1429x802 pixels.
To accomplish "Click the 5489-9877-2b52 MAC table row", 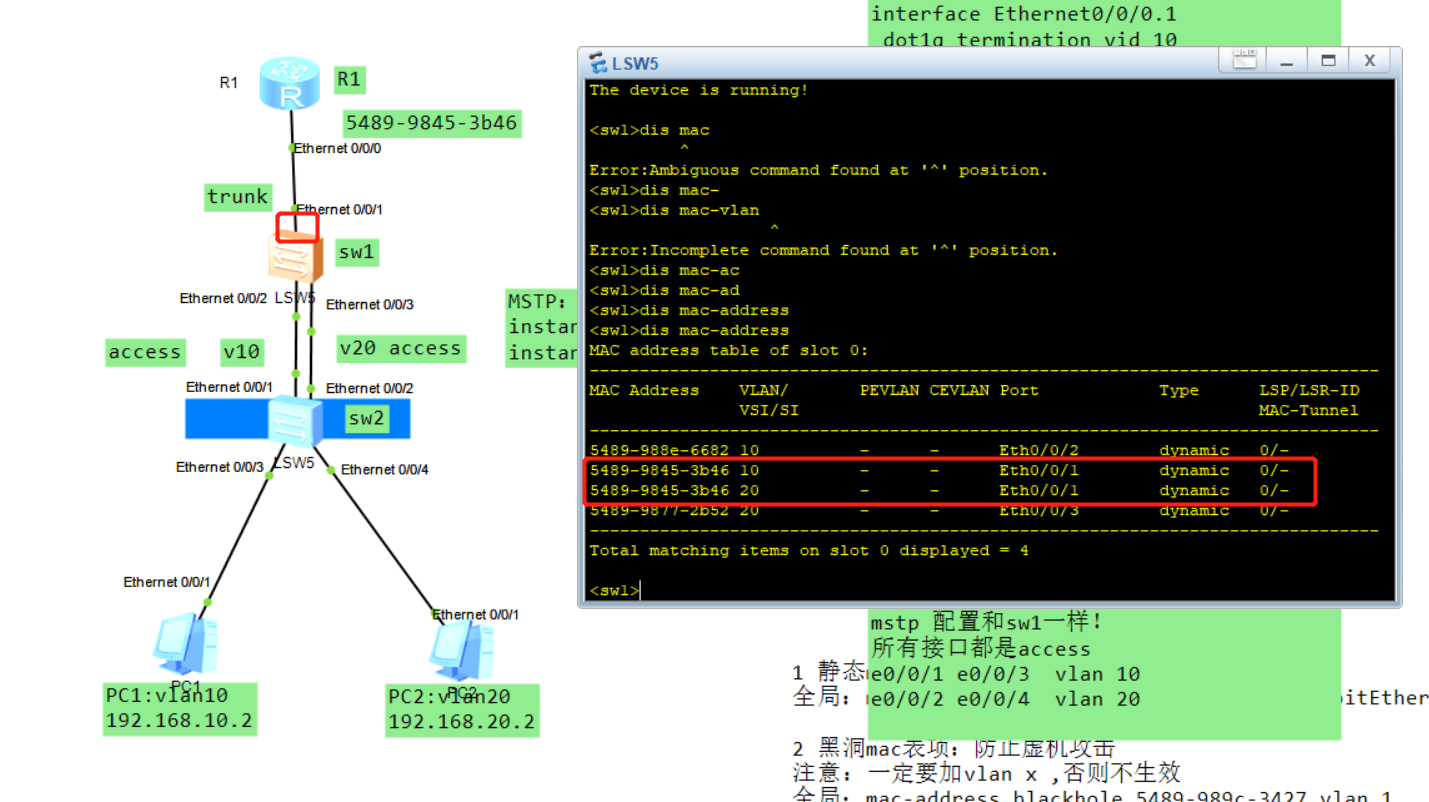I will tap(939, 510).
